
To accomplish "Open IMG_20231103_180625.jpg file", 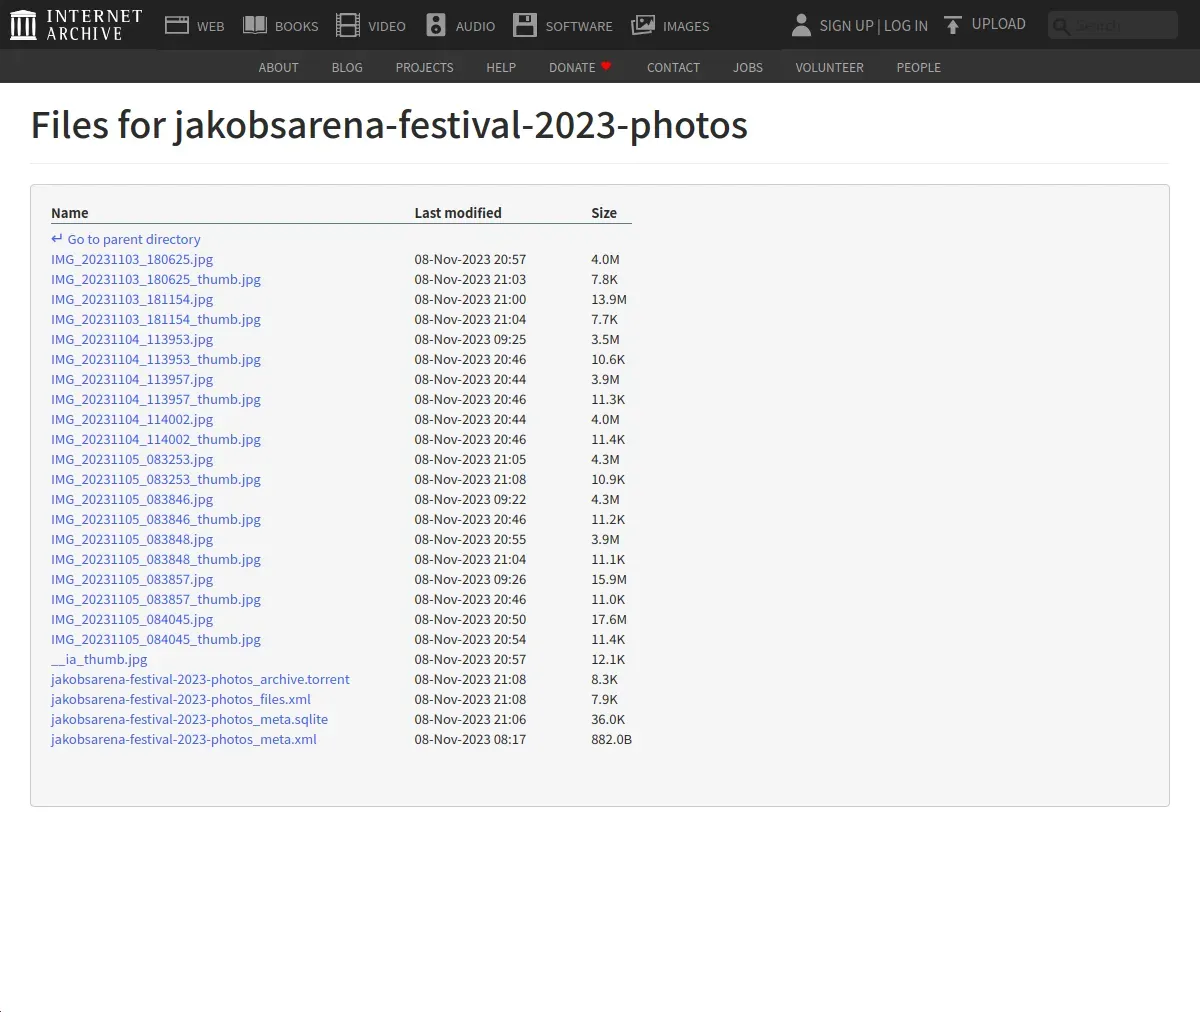I will click(x=132, y=259).
